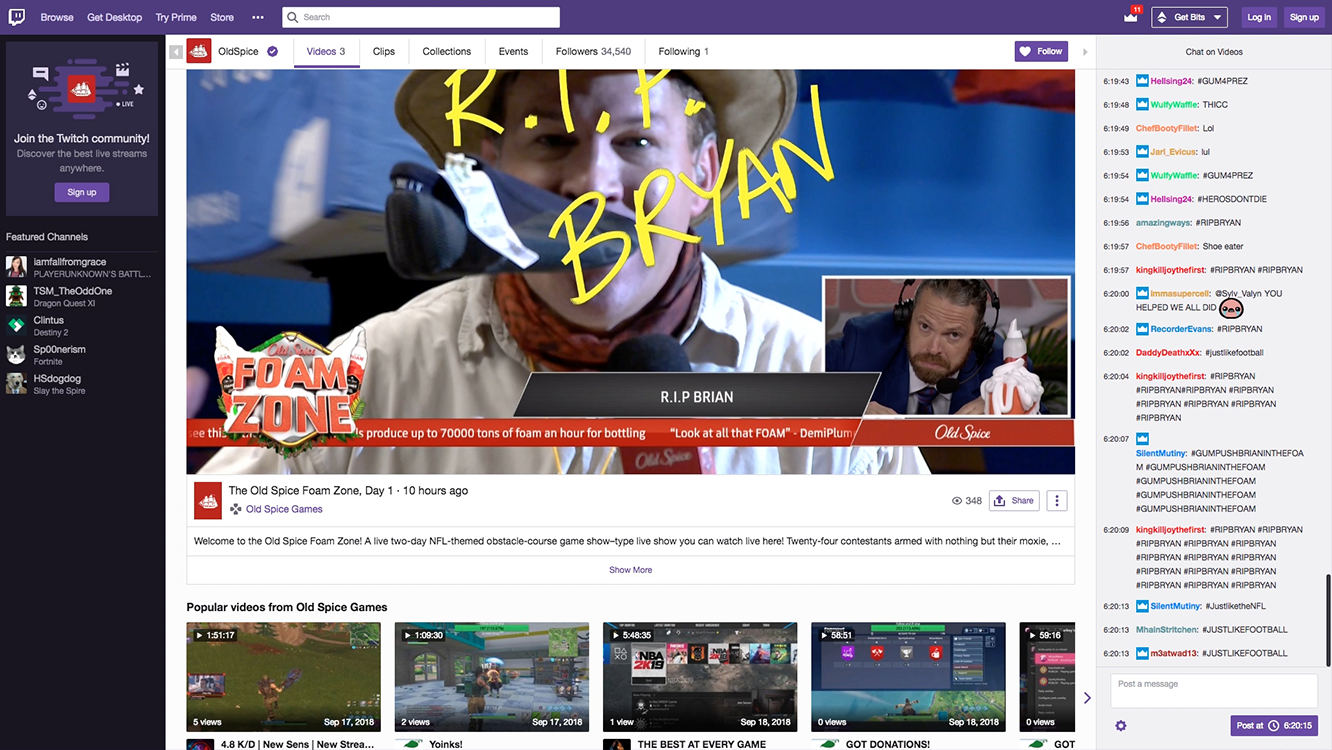
Task: Share the Foam Zone video
Action: point(1014,501)
